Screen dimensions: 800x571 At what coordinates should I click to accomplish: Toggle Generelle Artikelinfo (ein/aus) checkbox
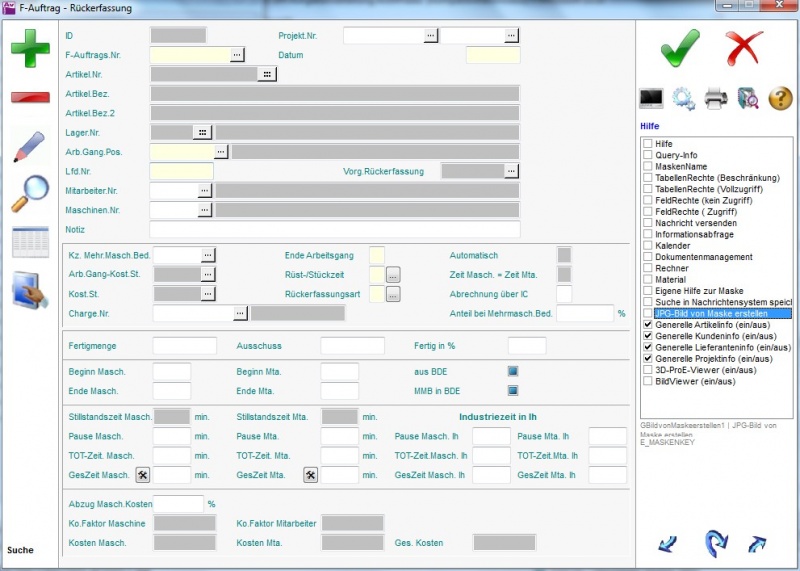(648, 325)
